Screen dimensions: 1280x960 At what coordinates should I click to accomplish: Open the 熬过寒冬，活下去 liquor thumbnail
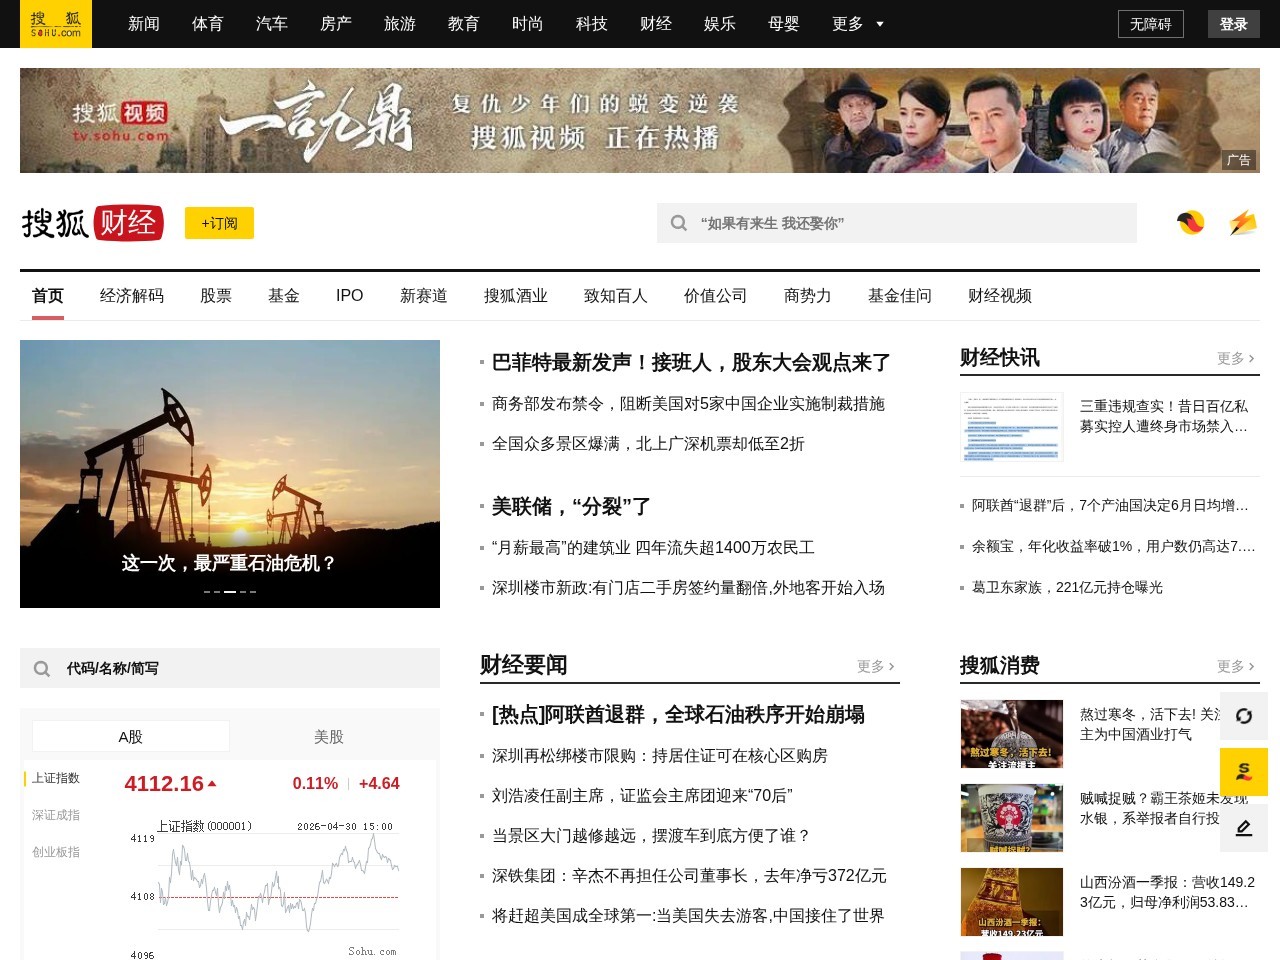coord(1011,734)
